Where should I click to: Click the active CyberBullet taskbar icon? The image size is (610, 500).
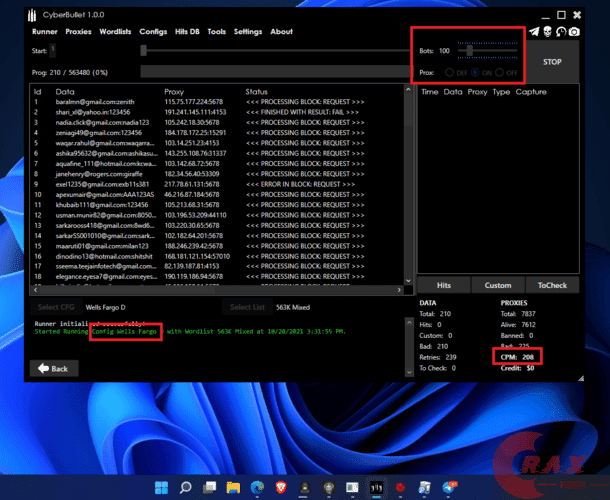[376, 487]
